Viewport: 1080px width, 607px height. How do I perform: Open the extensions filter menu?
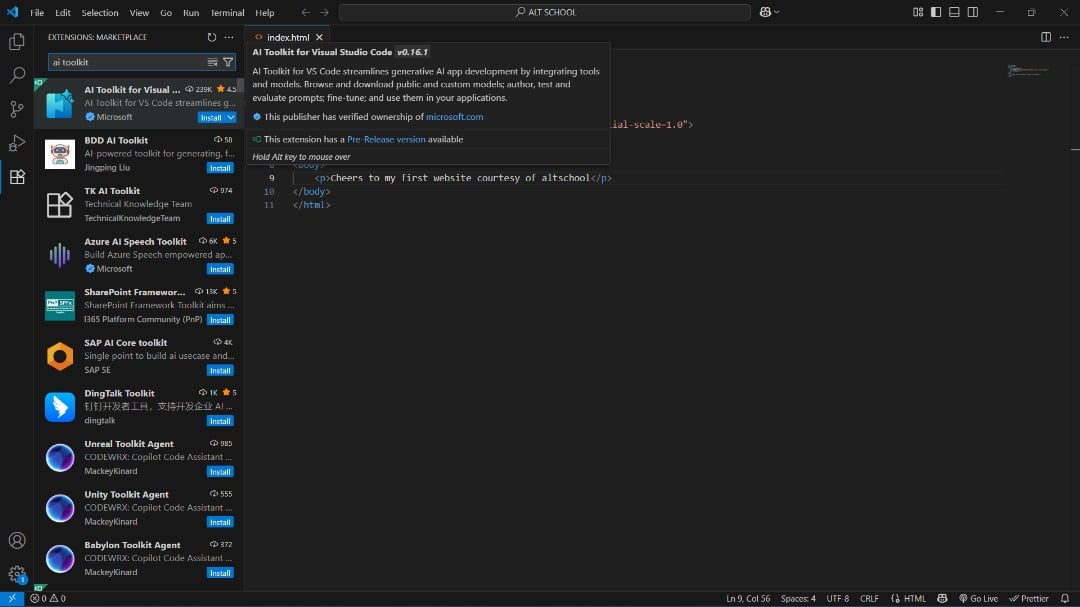(x=227, y=62)
